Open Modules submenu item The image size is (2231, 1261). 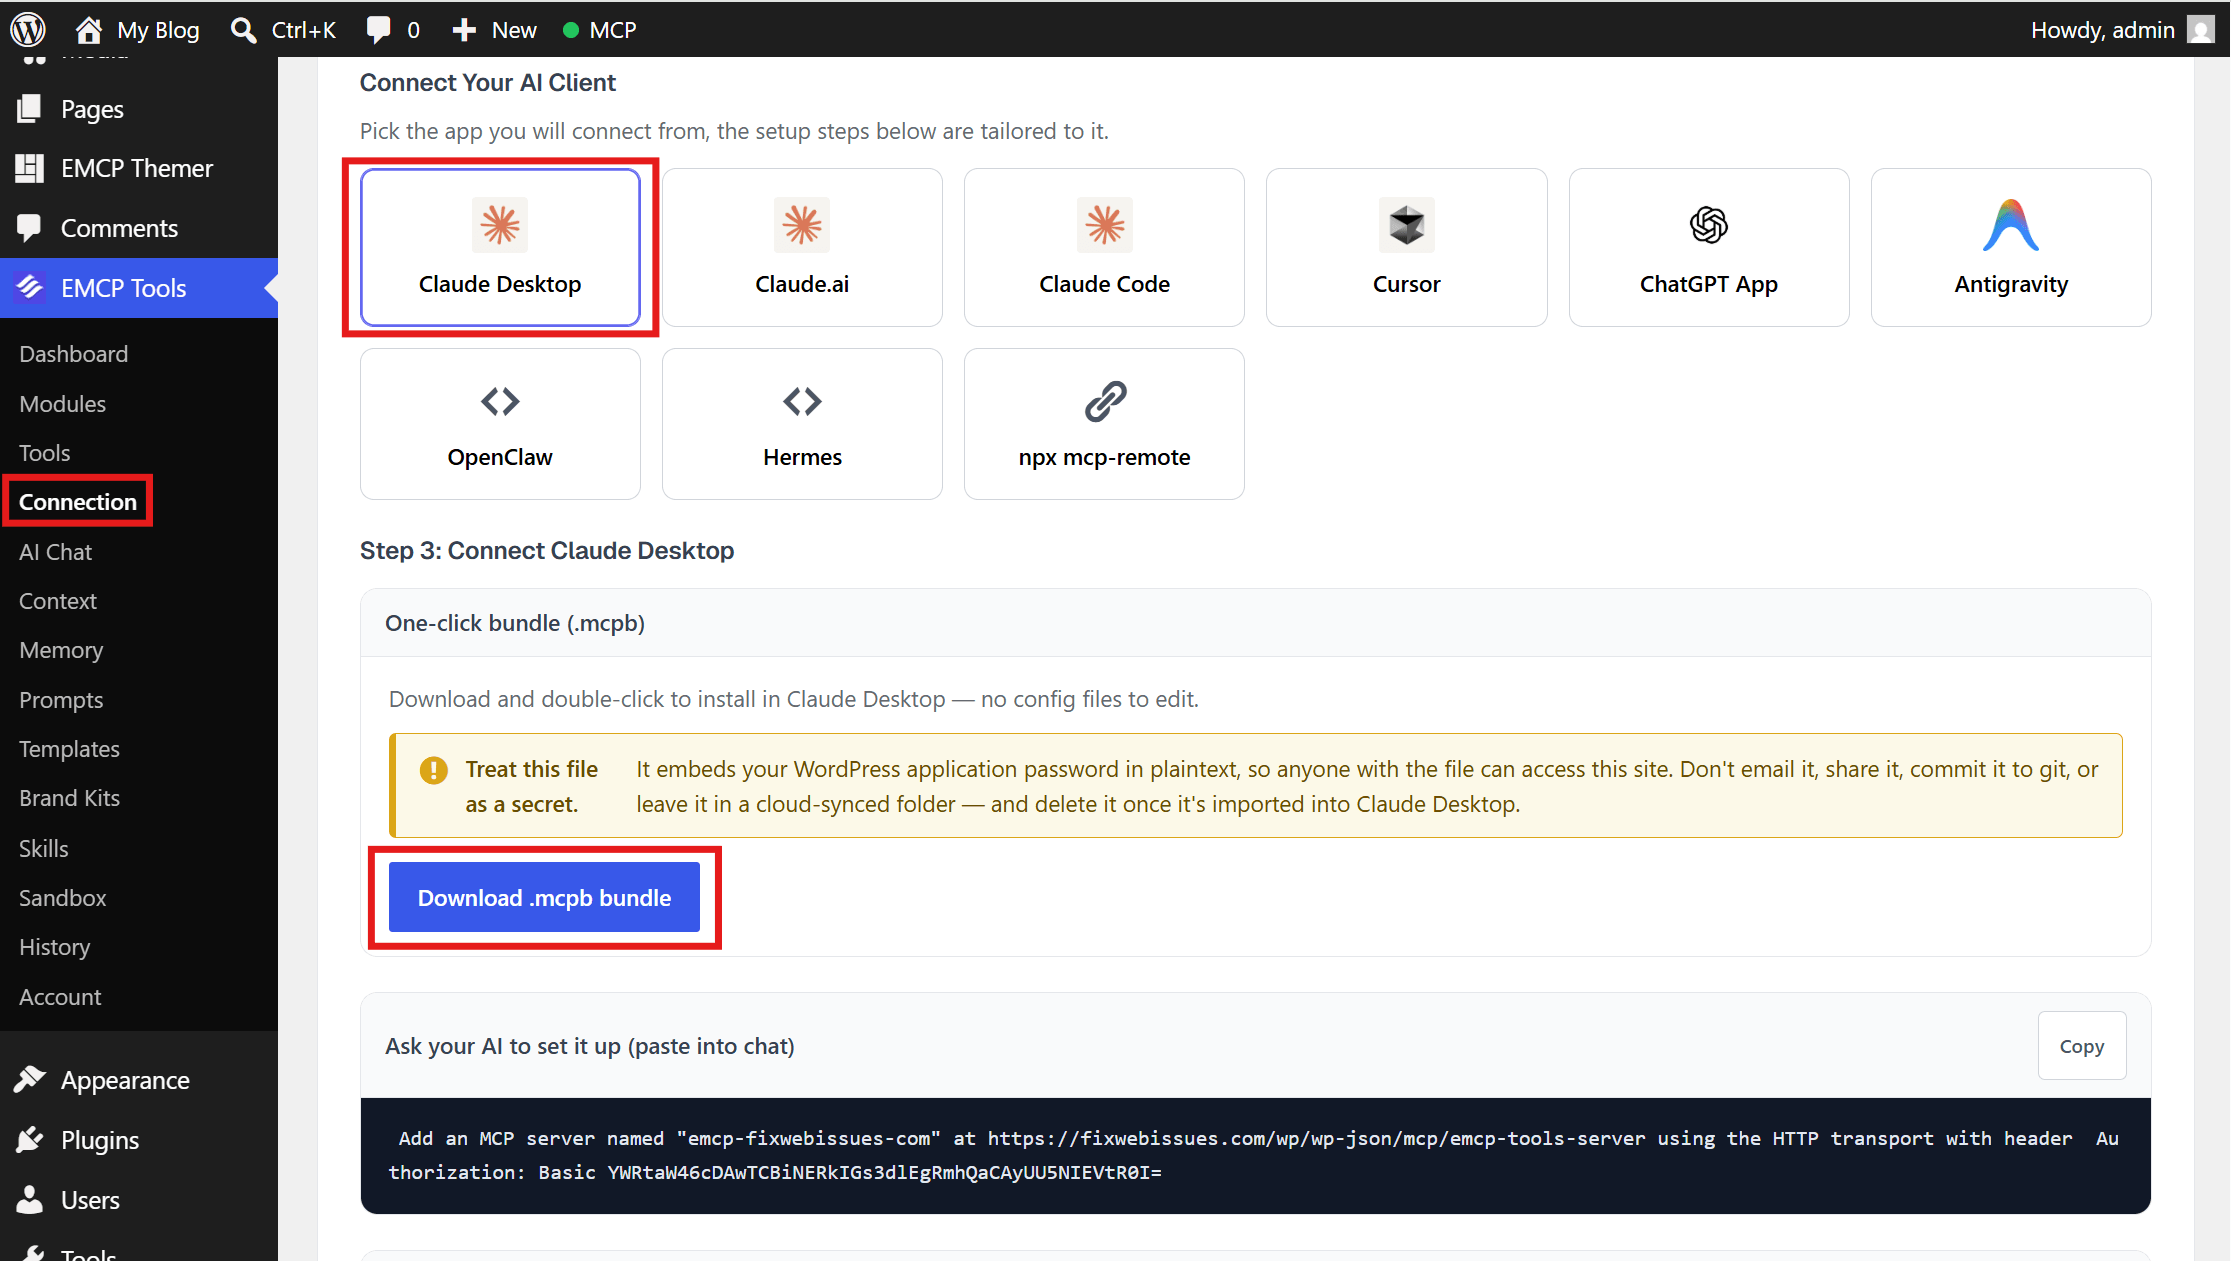[x=62, y=404]
